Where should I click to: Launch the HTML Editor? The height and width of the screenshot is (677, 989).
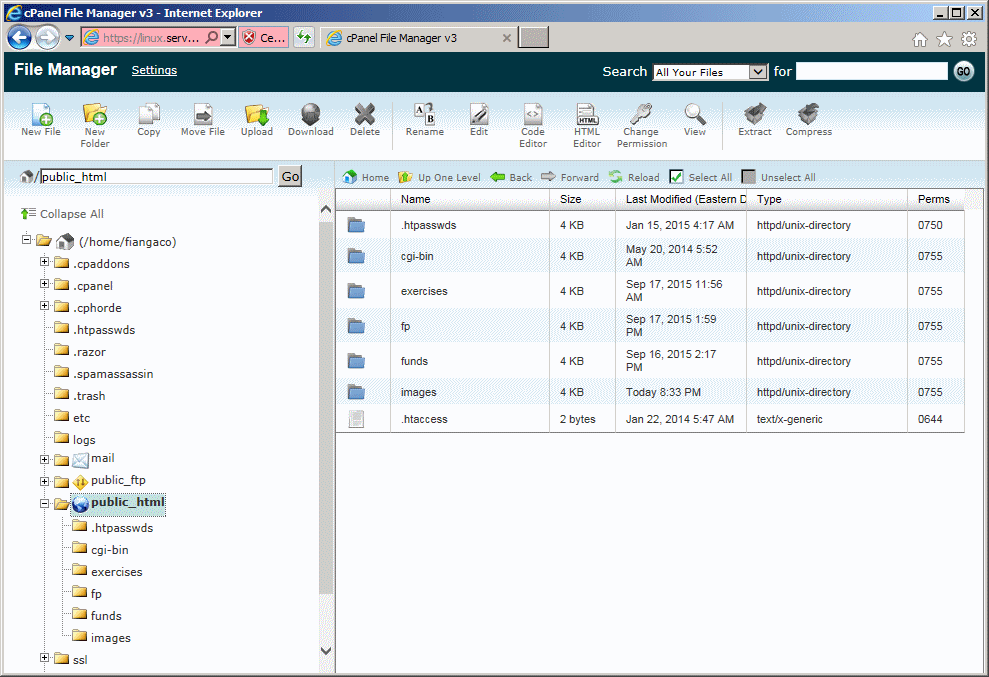[x=587, y=126]
